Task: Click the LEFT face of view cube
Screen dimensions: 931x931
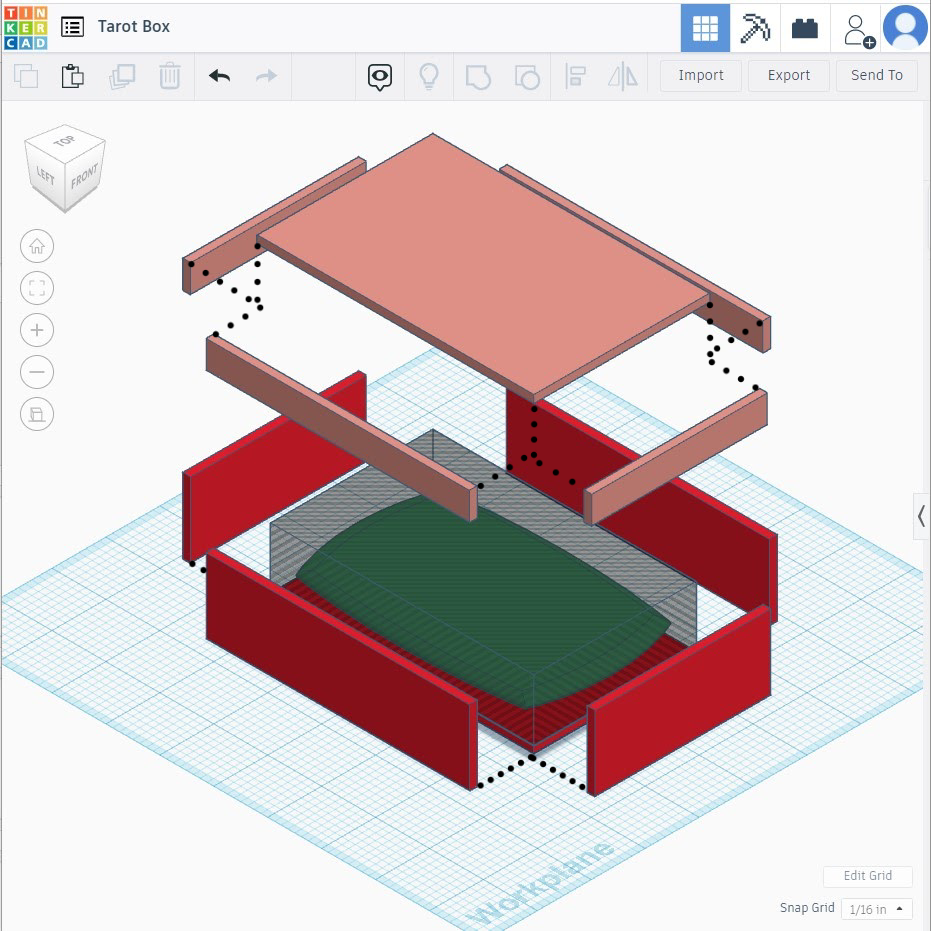Action: click(45, 176)
